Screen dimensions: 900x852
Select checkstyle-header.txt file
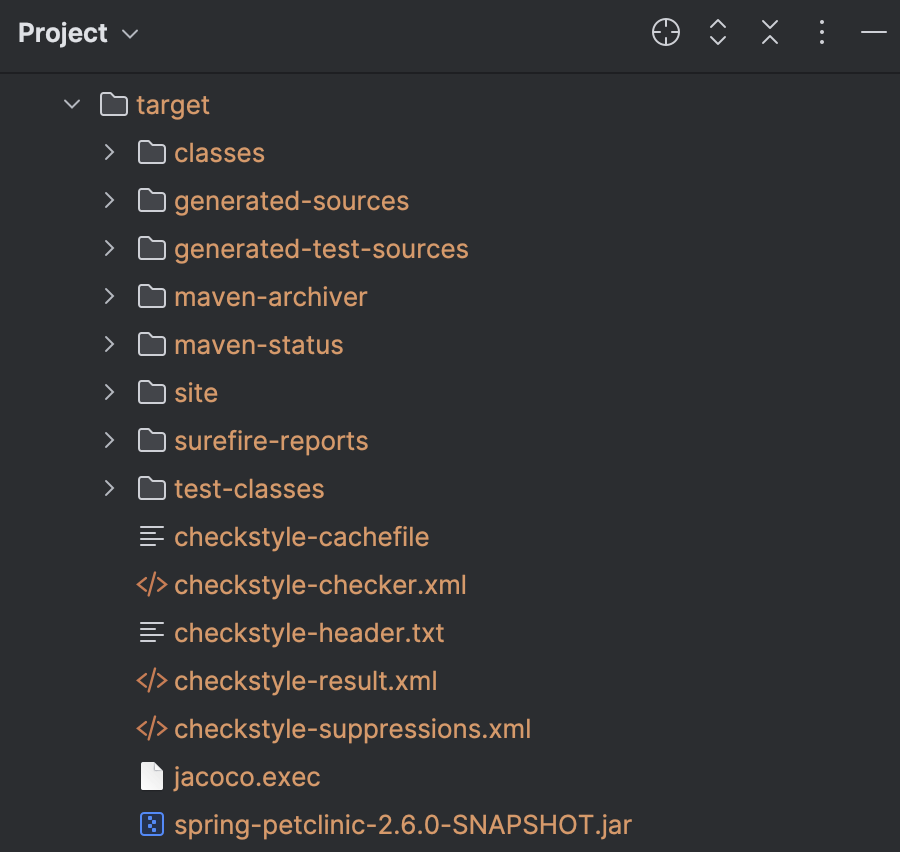308,633
